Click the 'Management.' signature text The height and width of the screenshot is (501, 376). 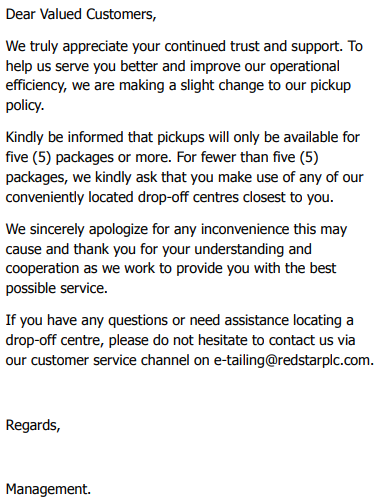(48, 489)
